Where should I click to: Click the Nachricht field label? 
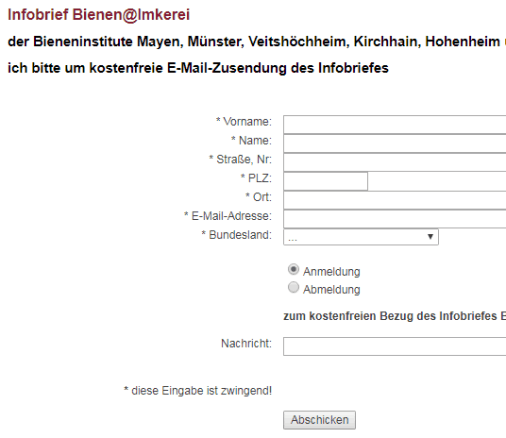[246, 343]
